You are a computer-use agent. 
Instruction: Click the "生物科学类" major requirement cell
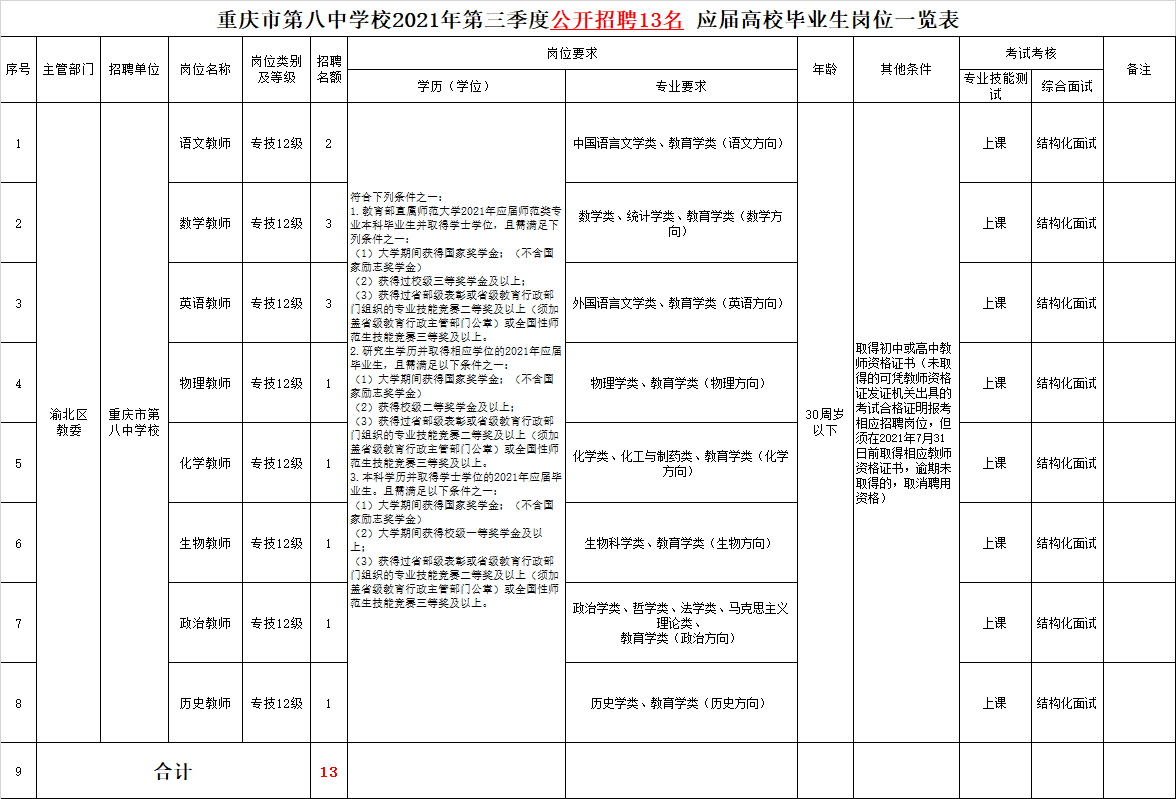coord(681,543)
